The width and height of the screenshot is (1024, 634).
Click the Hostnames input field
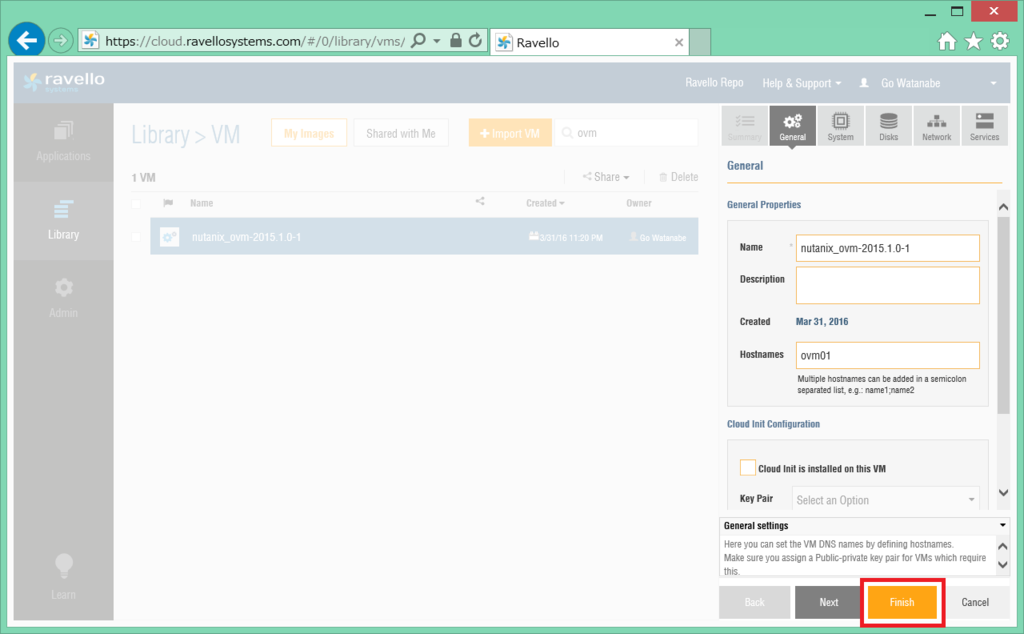pyautogui.click(x=888, y=355)
